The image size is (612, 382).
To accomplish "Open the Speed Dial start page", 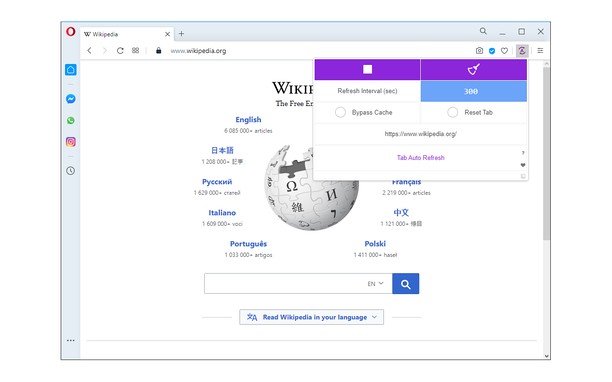I will (x=135, y=50).
